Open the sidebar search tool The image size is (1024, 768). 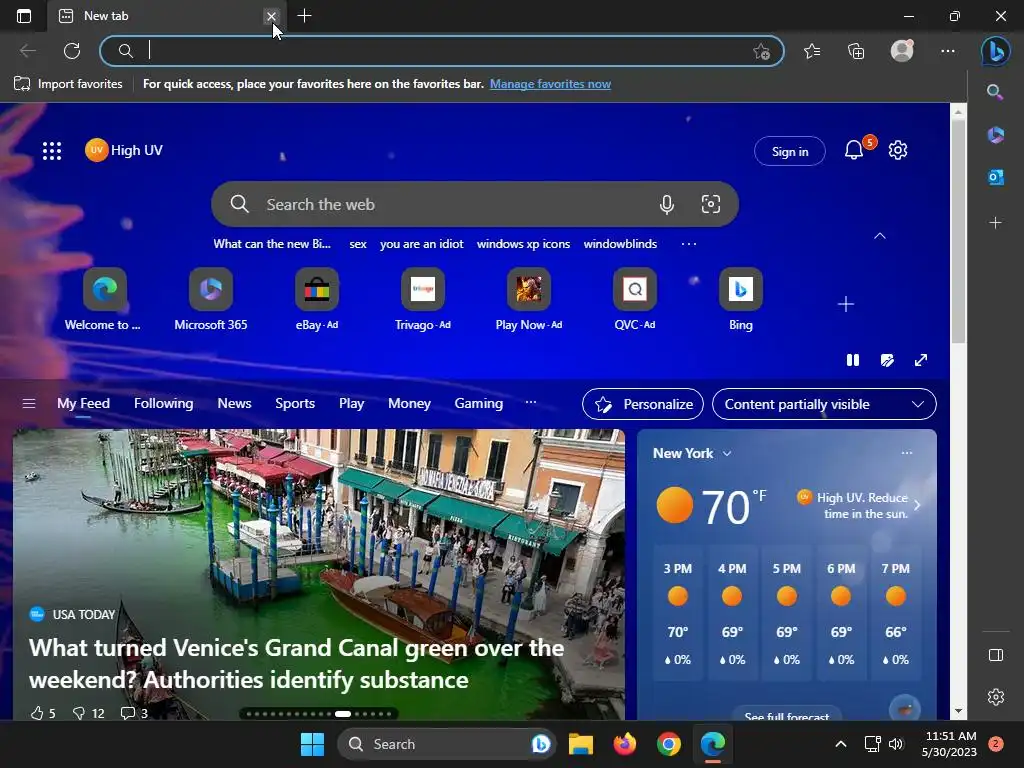[995, 92]
